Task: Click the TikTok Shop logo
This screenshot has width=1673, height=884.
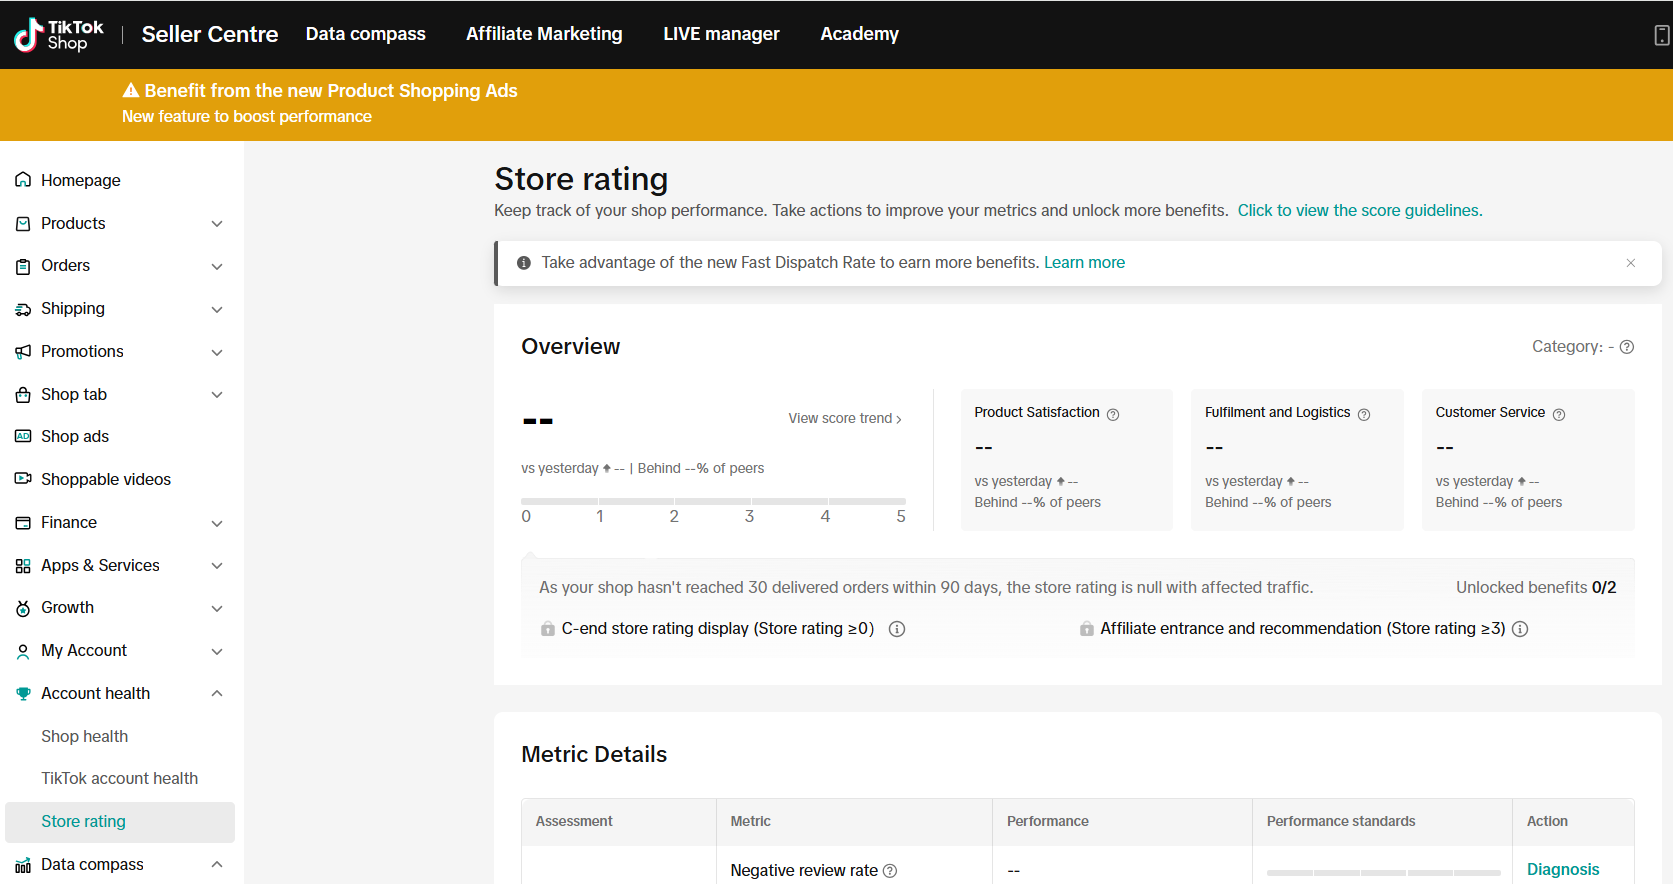Action: pos(59,35)
